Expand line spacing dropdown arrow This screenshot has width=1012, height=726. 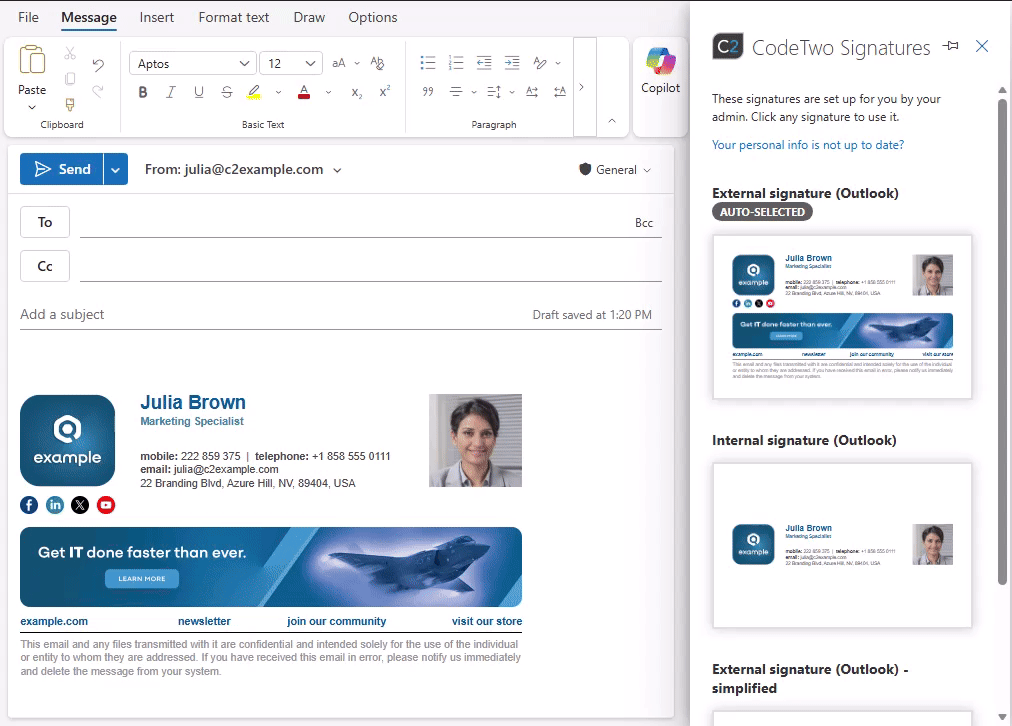tap(512, 92)
